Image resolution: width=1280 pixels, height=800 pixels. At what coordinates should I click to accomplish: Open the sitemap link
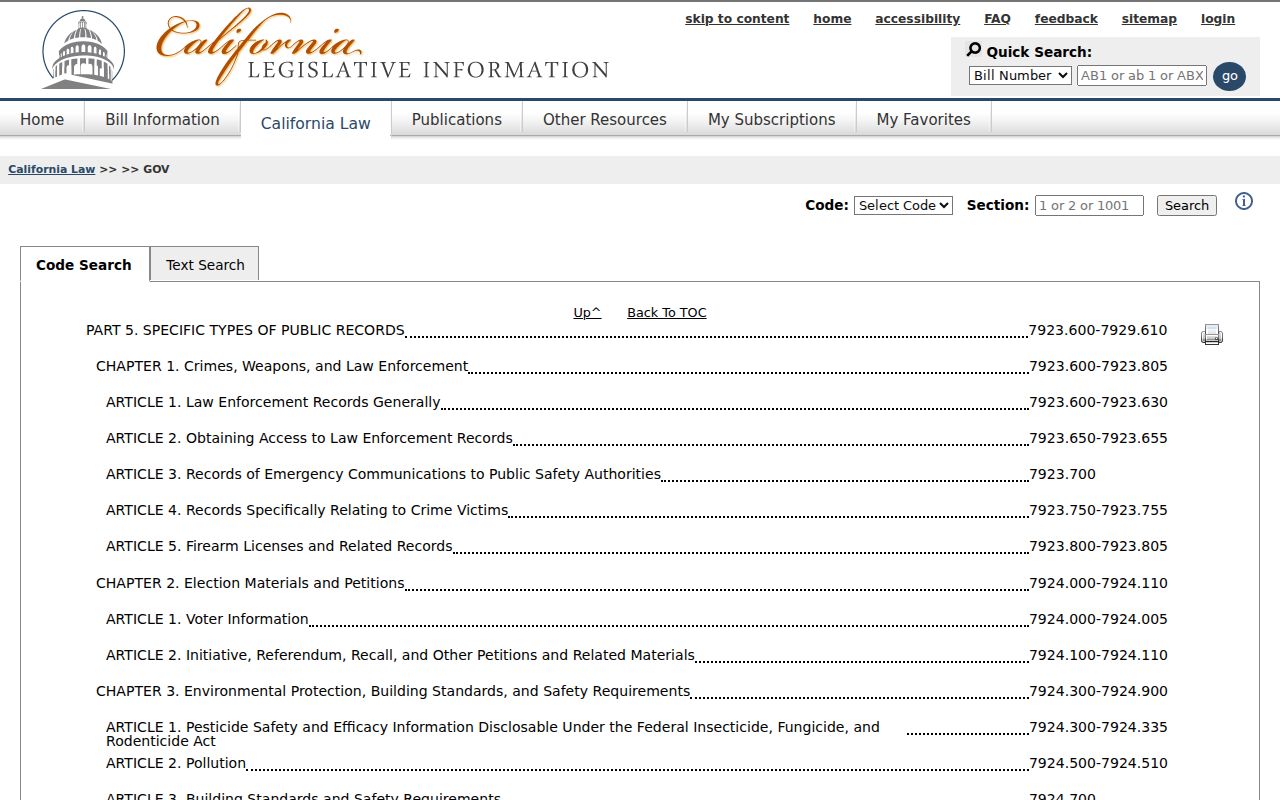1149,19
